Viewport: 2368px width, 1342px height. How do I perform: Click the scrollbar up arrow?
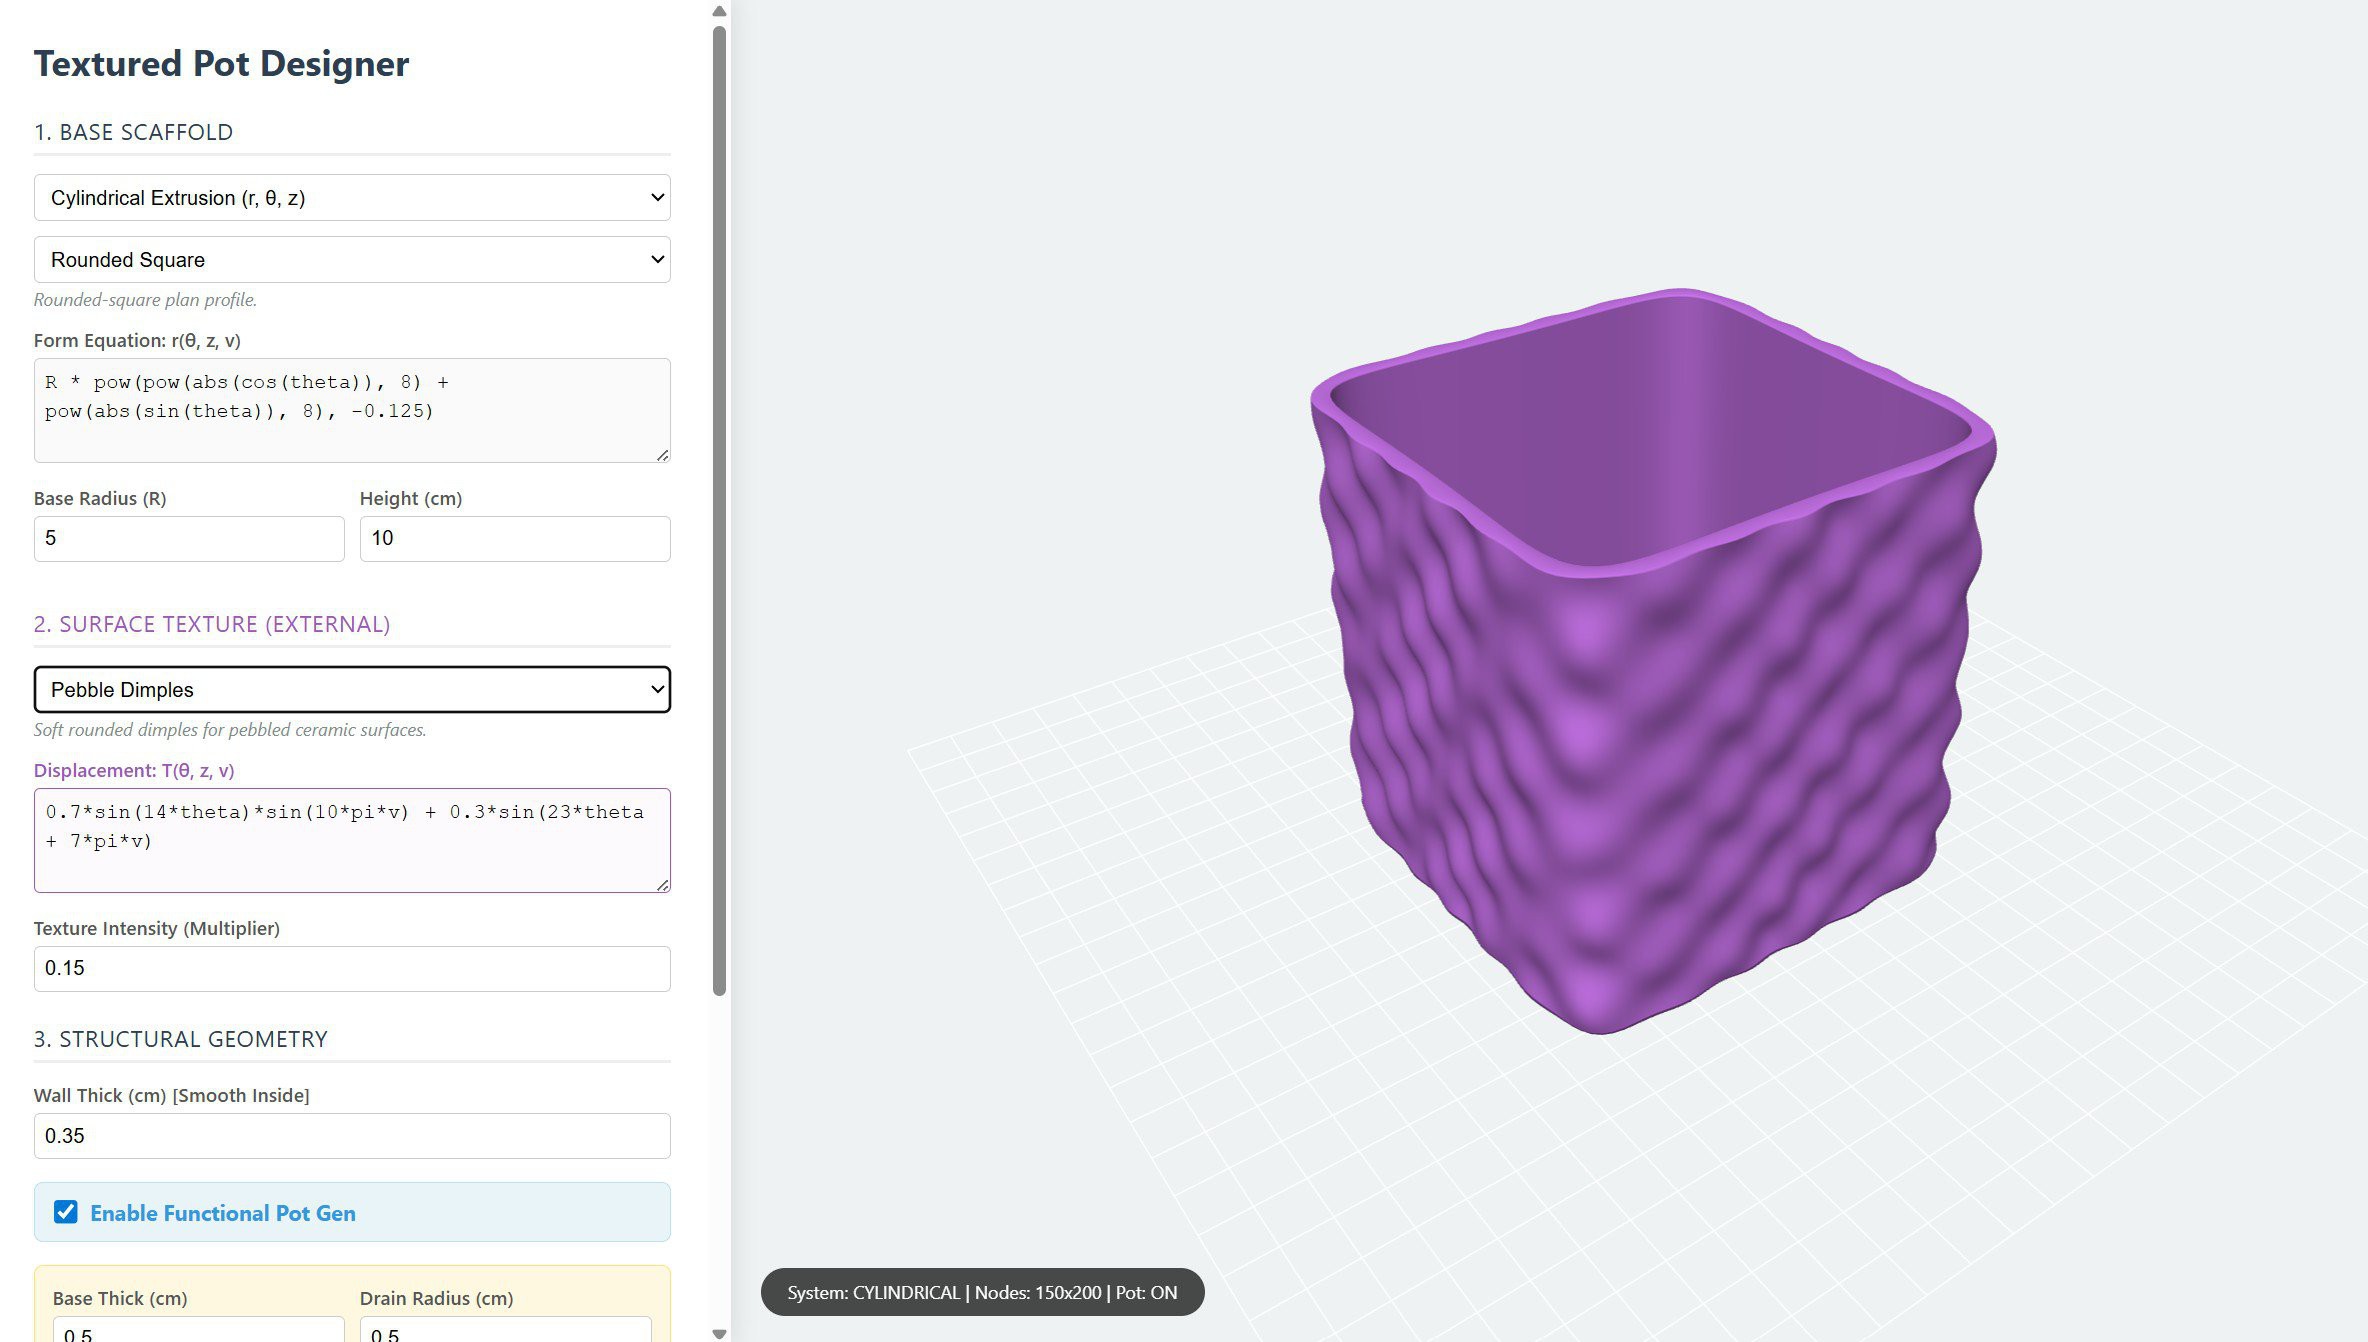(719, 12)
